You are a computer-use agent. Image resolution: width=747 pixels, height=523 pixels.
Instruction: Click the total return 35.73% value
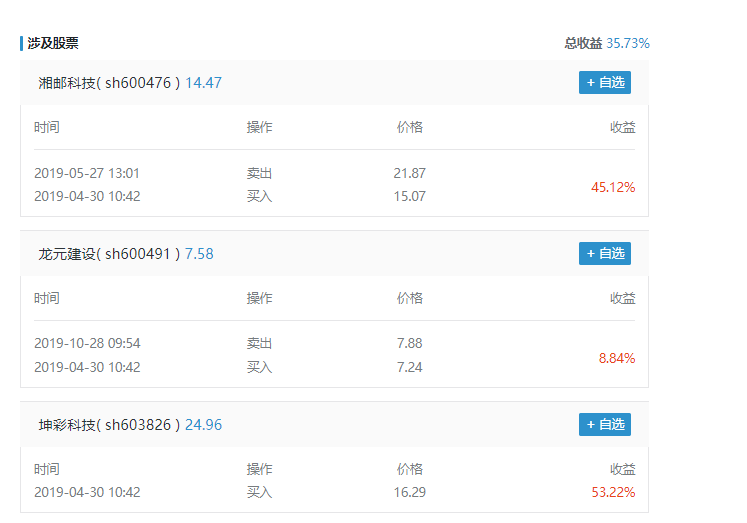(x=628, y=43)
